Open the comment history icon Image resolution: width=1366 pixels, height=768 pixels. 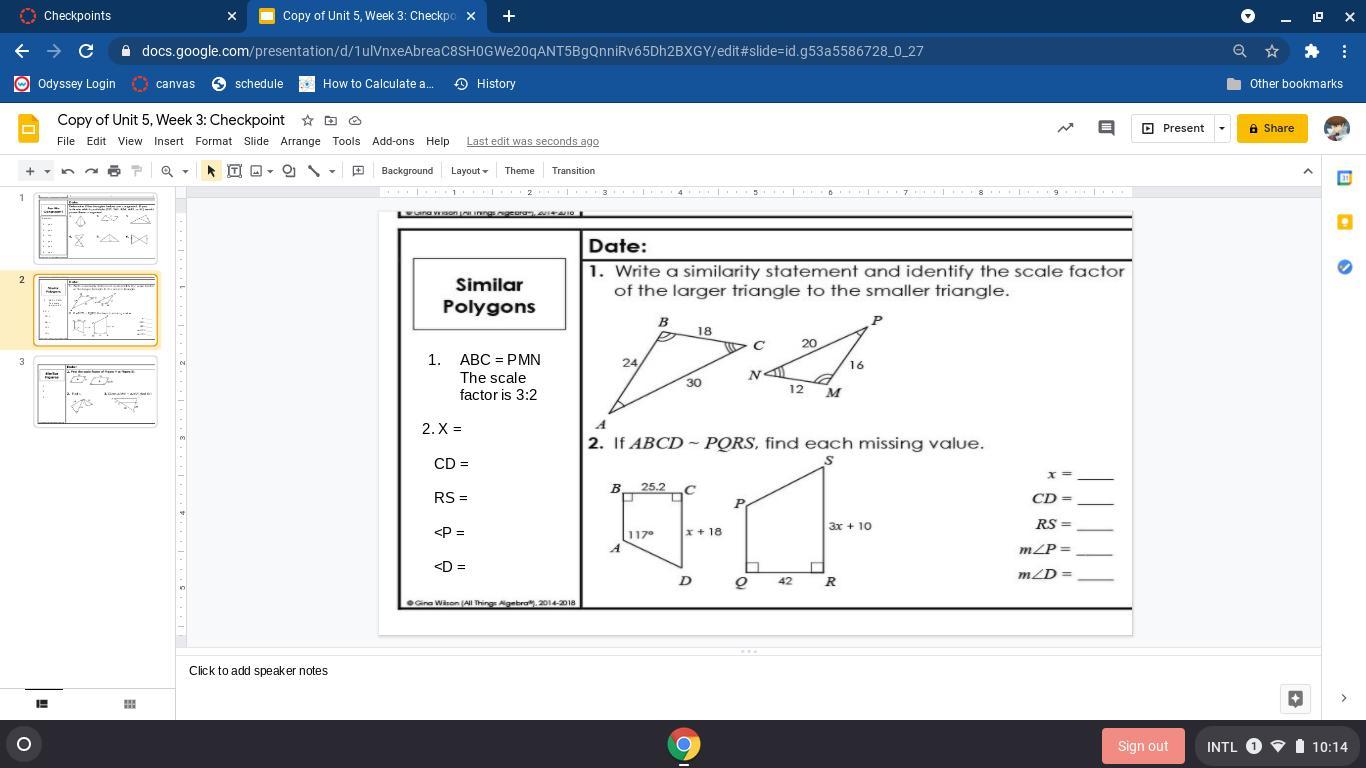click(x=1106, y=128)
